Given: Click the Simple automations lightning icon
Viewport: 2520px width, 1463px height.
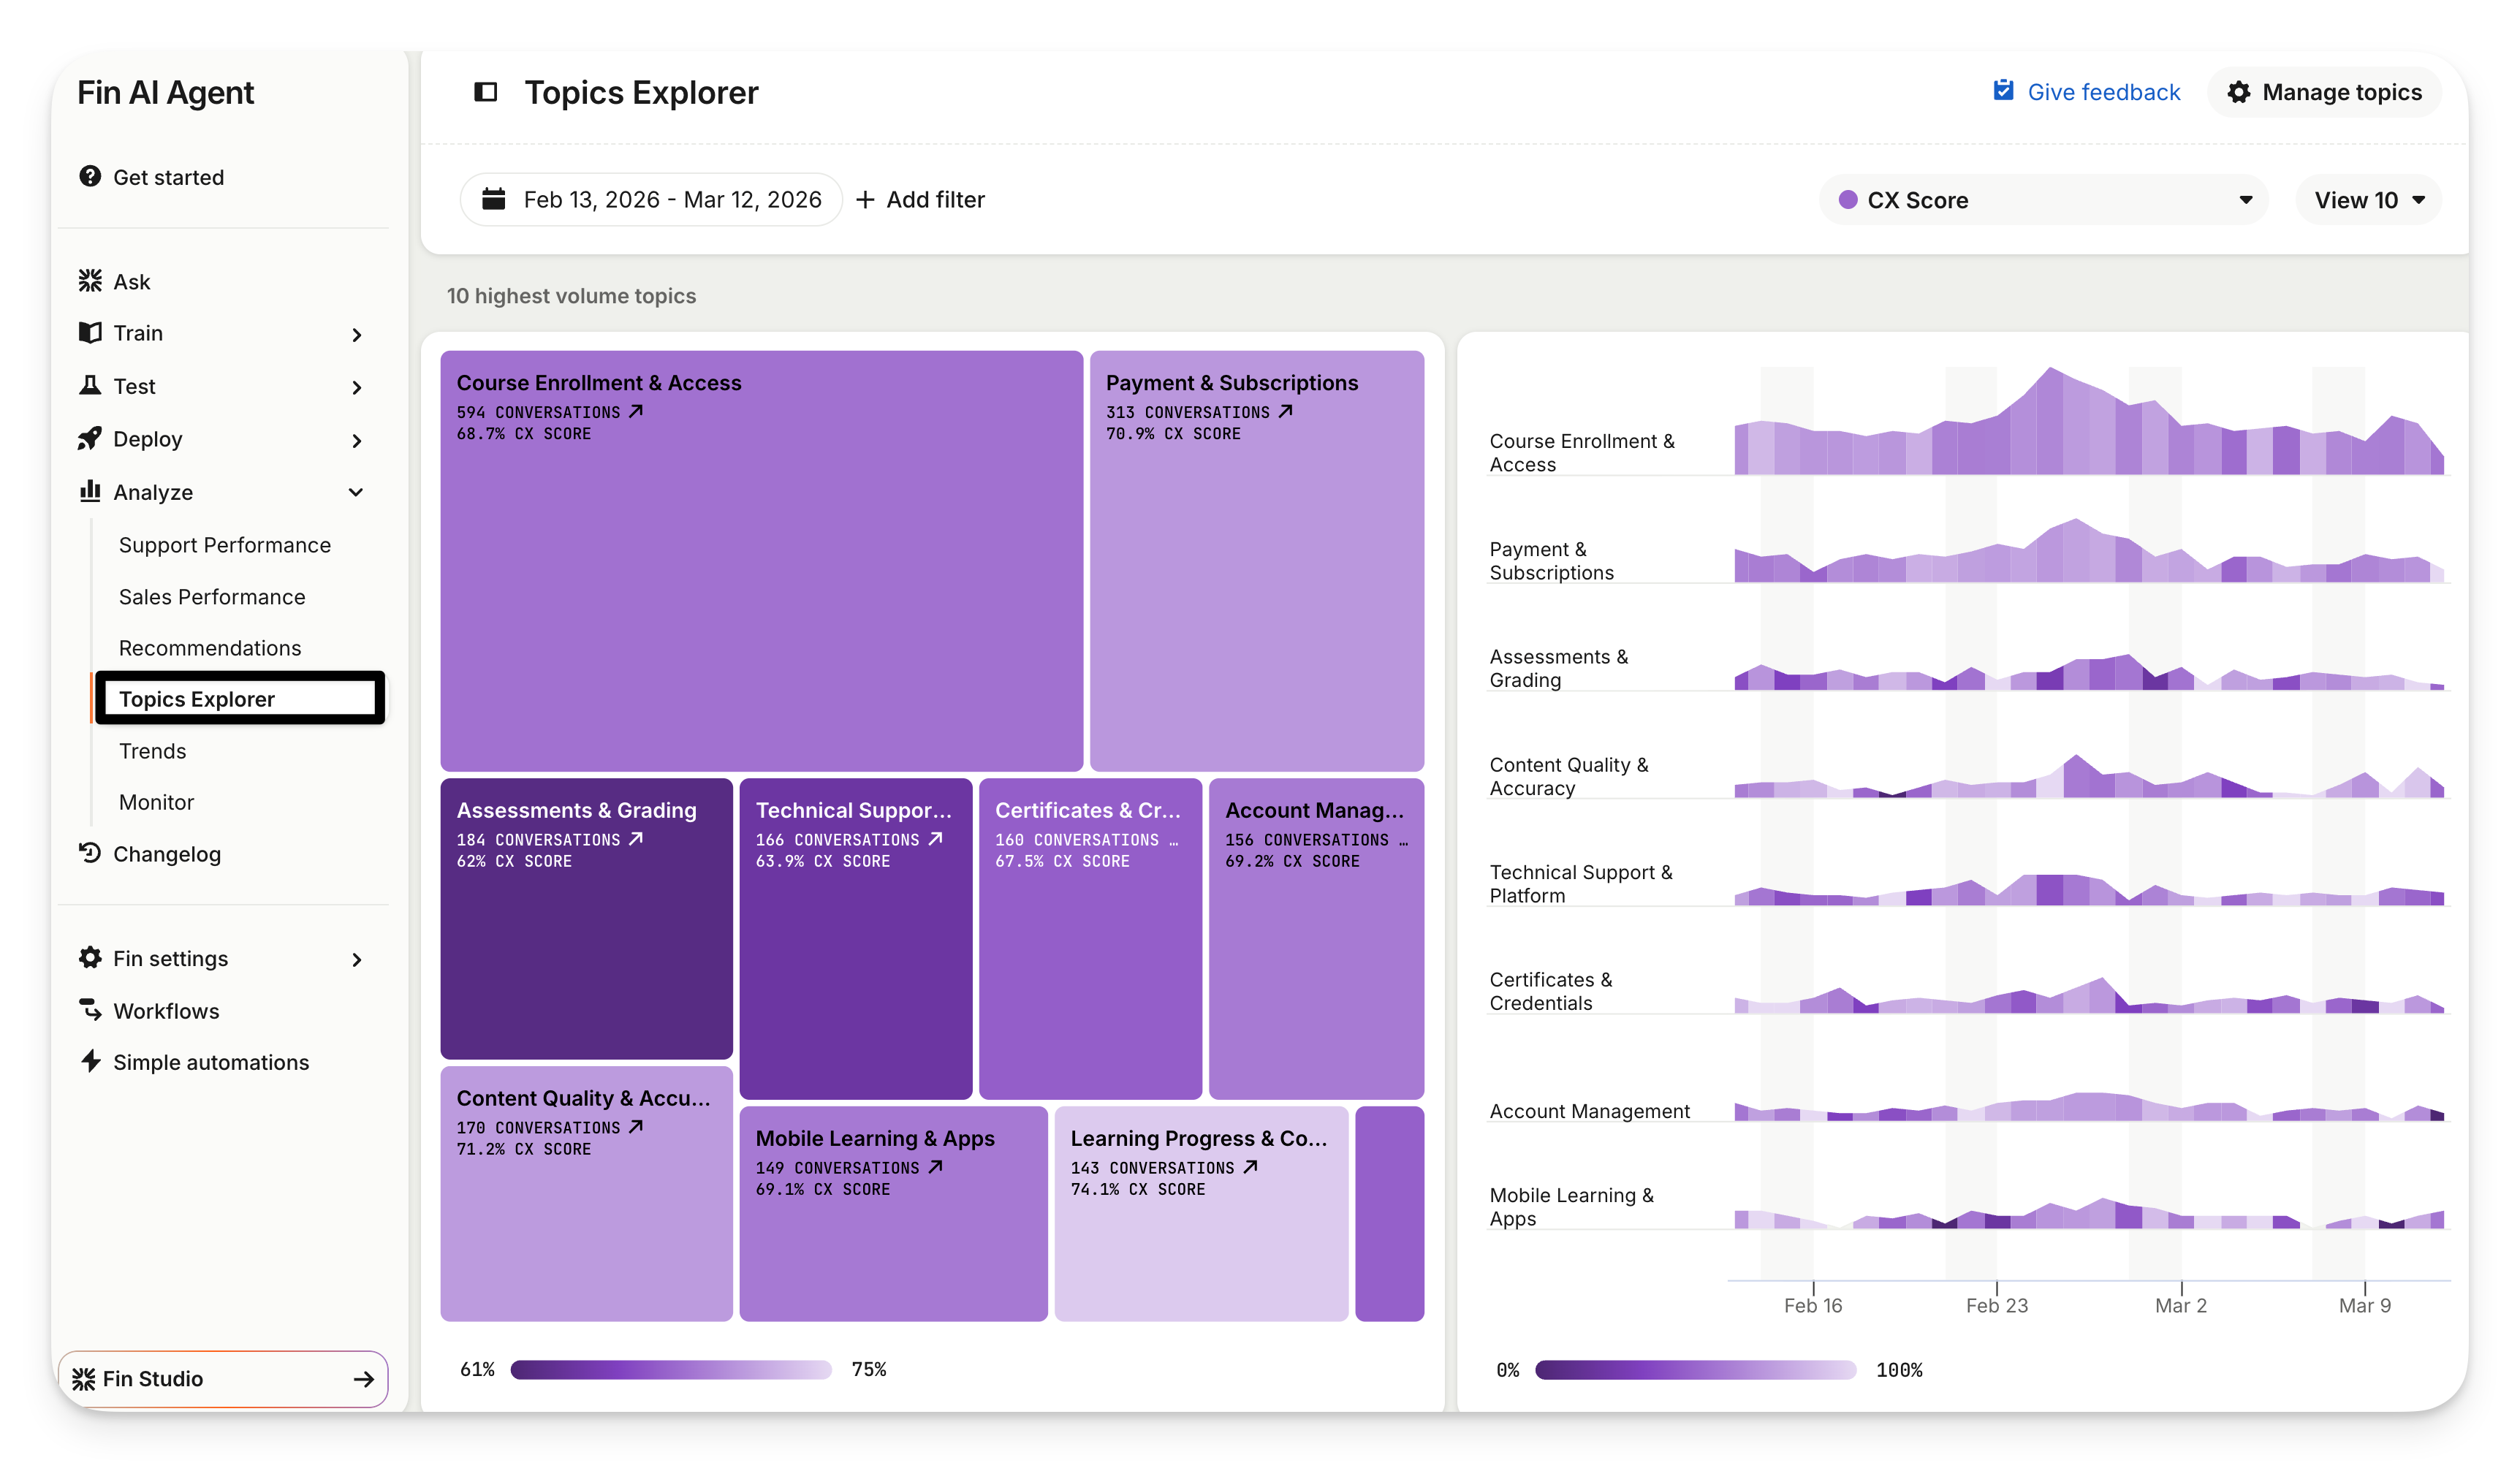Looking at the screenshot, I should (90, 1060).
